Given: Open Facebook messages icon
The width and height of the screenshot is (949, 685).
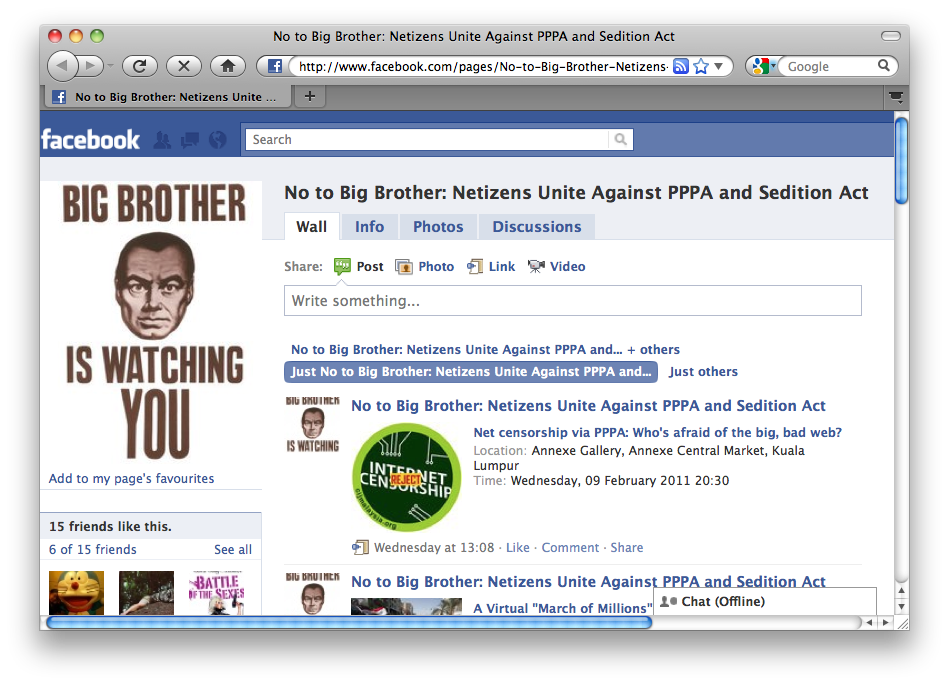Looking at the screenshot, I should click(x=190, y=140).
